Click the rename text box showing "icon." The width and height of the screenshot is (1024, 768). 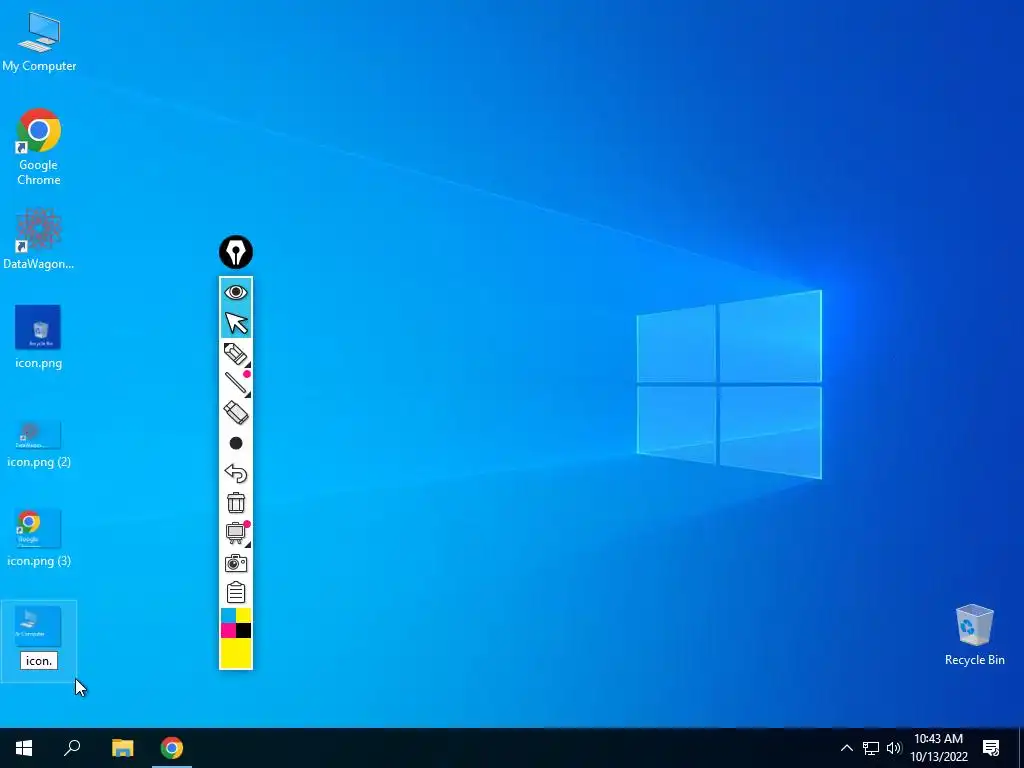click(39, 661)
